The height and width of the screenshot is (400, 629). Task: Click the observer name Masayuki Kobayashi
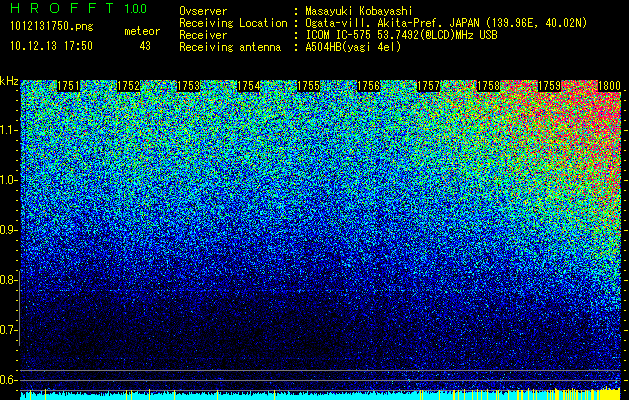pos(359,11)
